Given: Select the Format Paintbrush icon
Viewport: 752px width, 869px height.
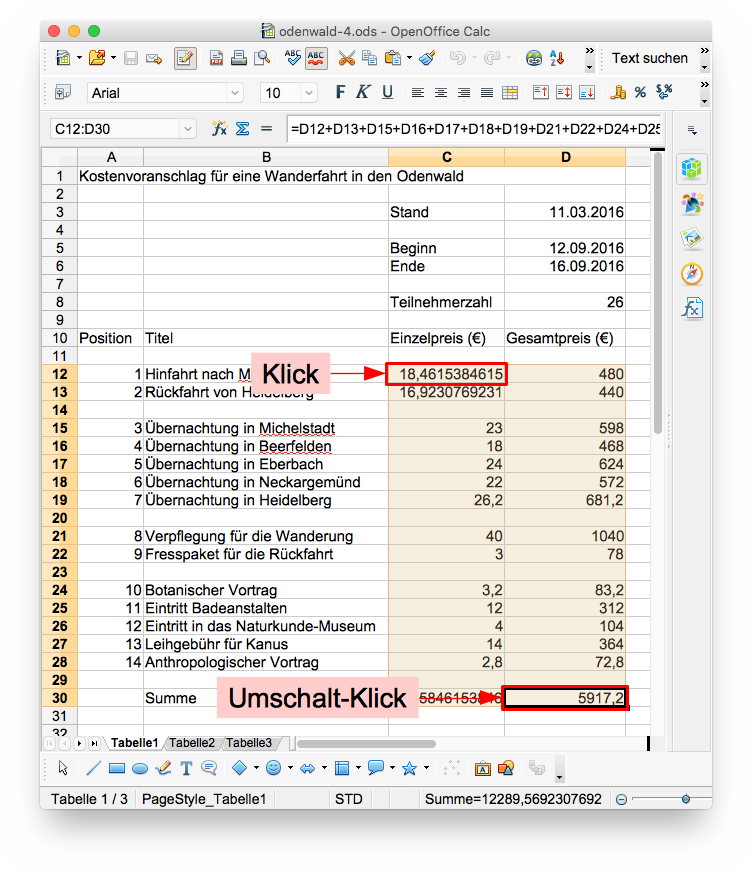Looking at the screenshot, I should (427, 58).
